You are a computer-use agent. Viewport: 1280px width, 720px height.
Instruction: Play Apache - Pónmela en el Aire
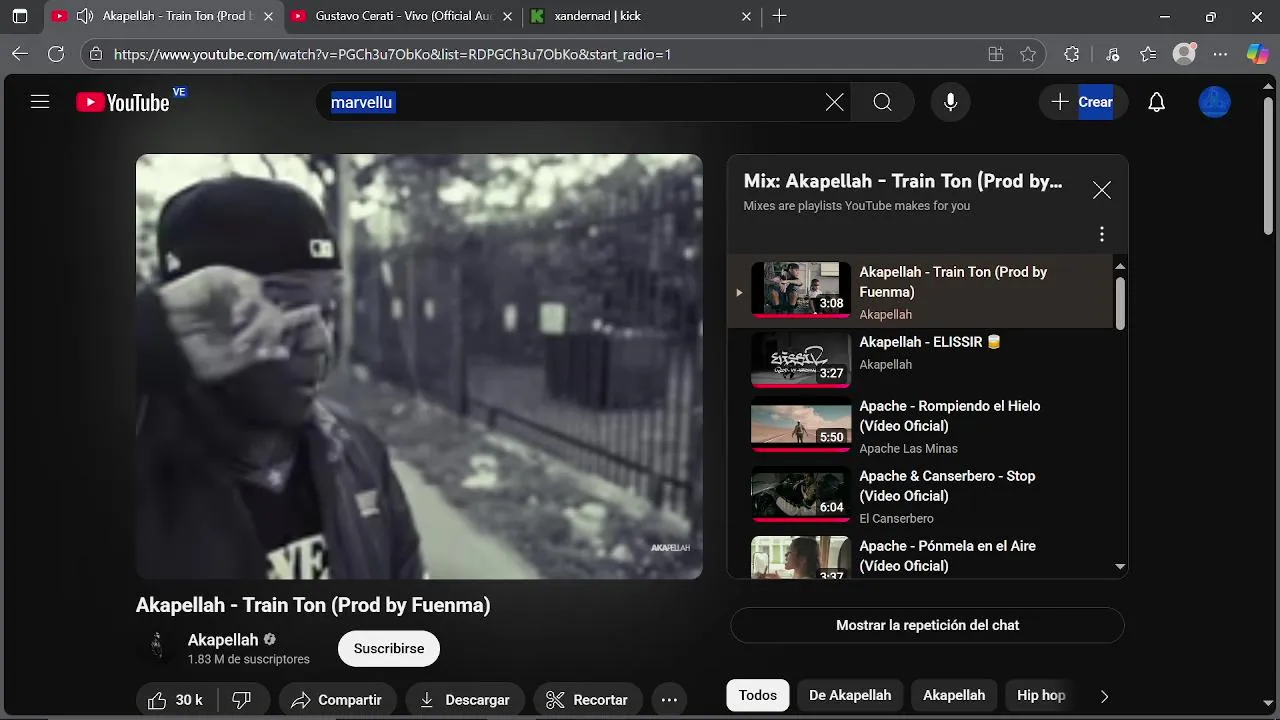(919, 556)
